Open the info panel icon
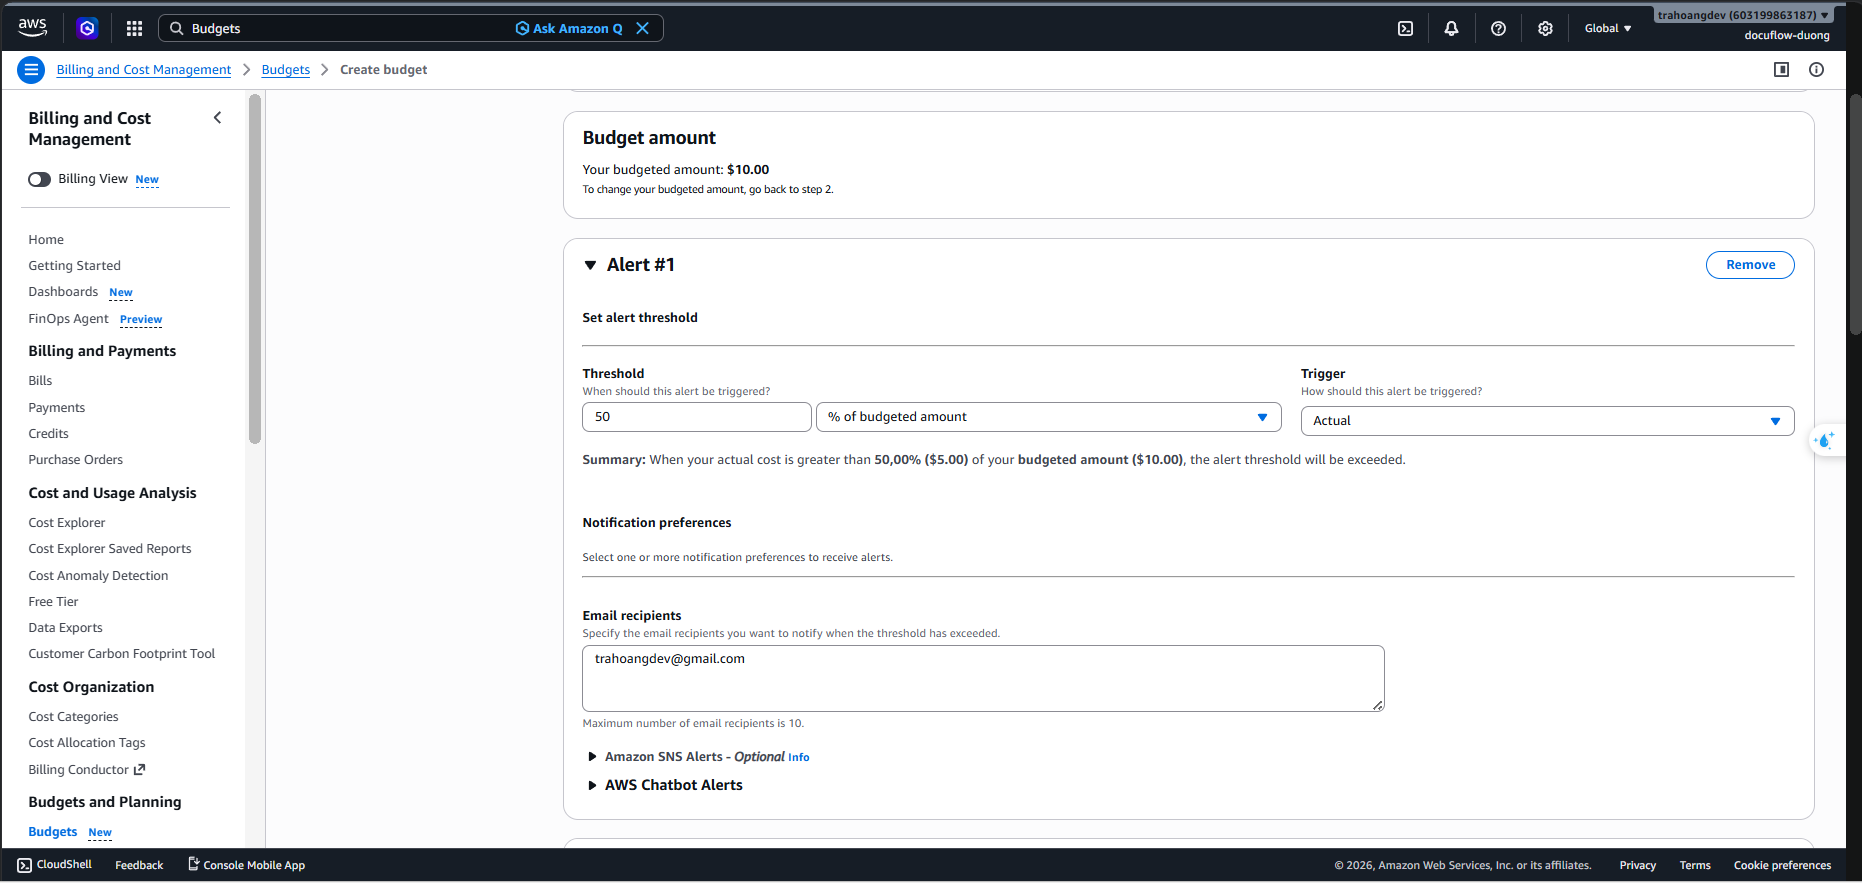Image resolution: width=1862 pixels, height=883 pixels. 1816,70
